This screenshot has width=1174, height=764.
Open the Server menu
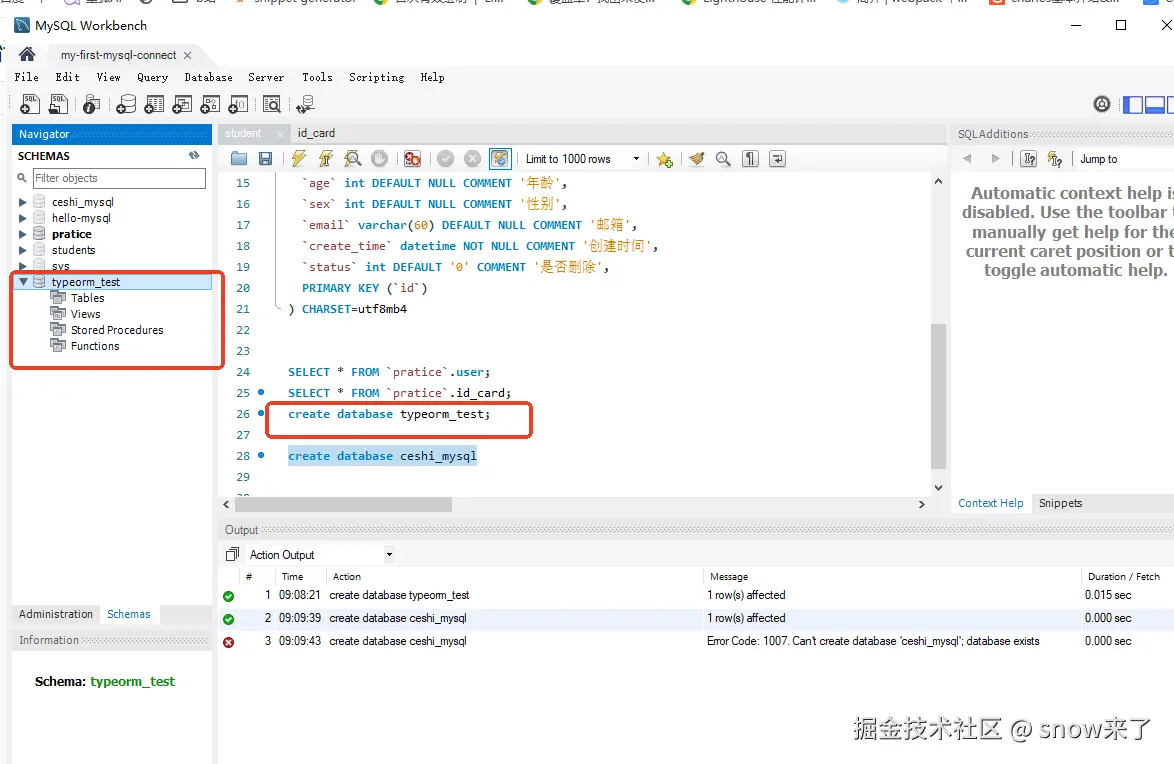click(266, 77)
